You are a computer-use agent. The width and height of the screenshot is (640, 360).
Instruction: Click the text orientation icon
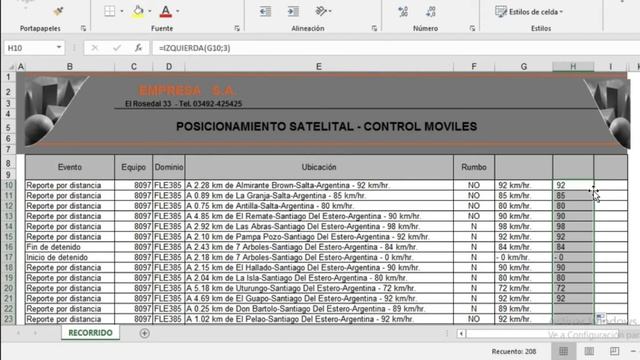tap(321, 11)
